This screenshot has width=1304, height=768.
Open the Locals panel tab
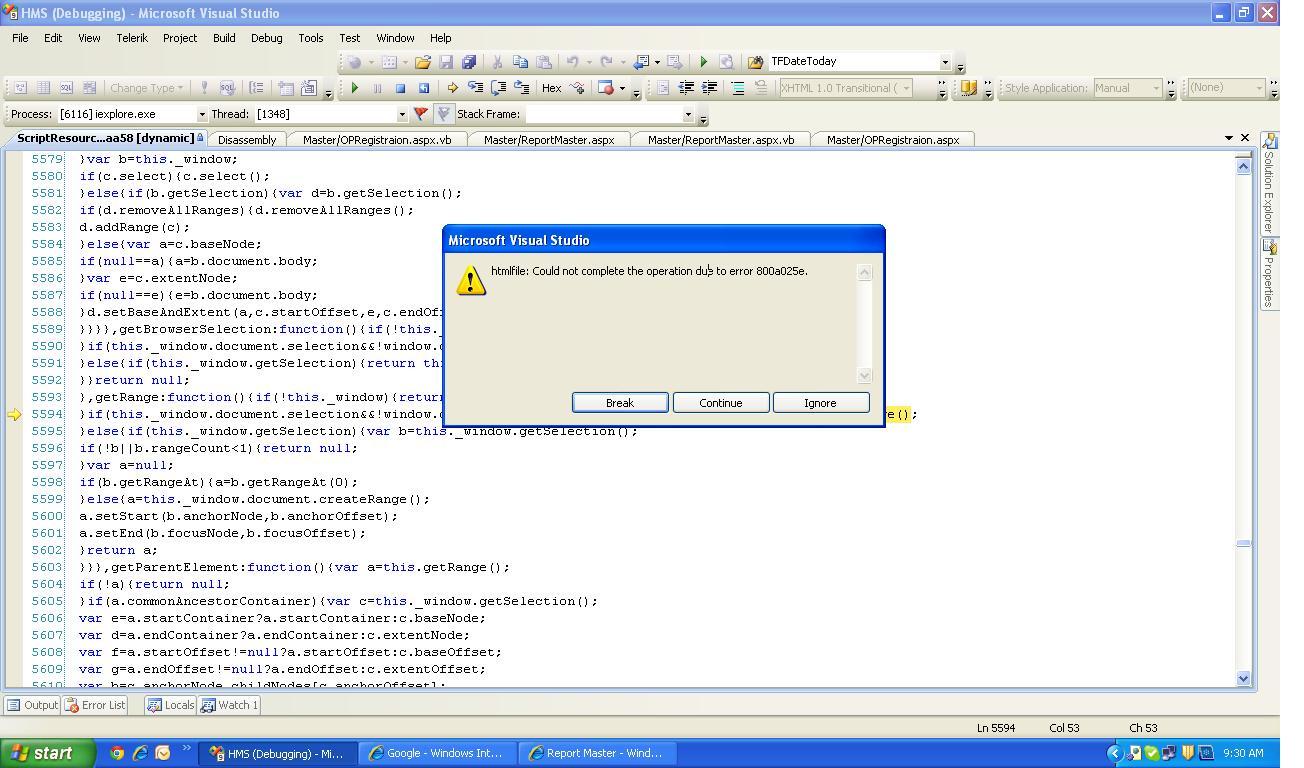170,705
